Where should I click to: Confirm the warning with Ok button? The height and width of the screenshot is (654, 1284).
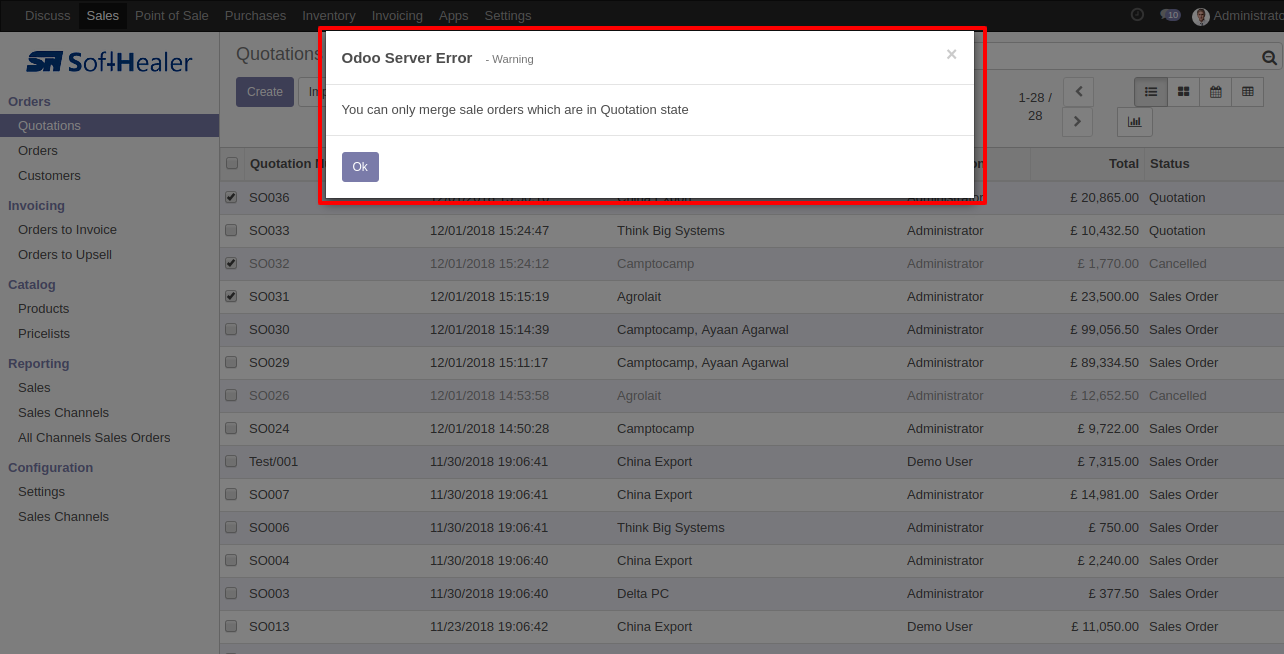(360, 167)
